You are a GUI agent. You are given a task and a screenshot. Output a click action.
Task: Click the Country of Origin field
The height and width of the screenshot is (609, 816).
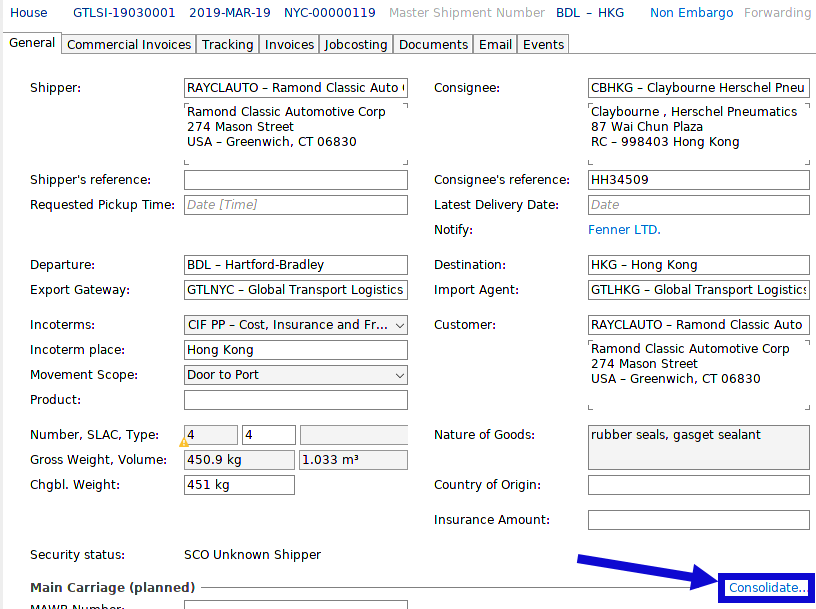click(698, 484)
